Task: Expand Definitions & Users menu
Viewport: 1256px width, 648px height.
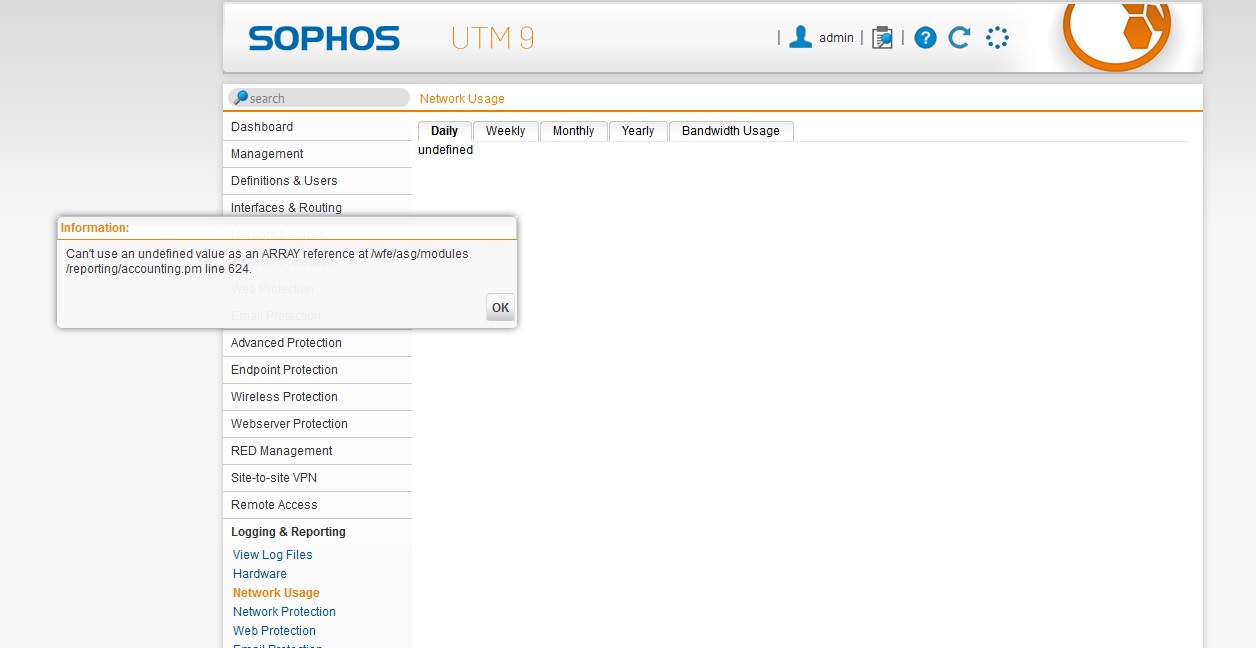Action: (x=317, y=181)
